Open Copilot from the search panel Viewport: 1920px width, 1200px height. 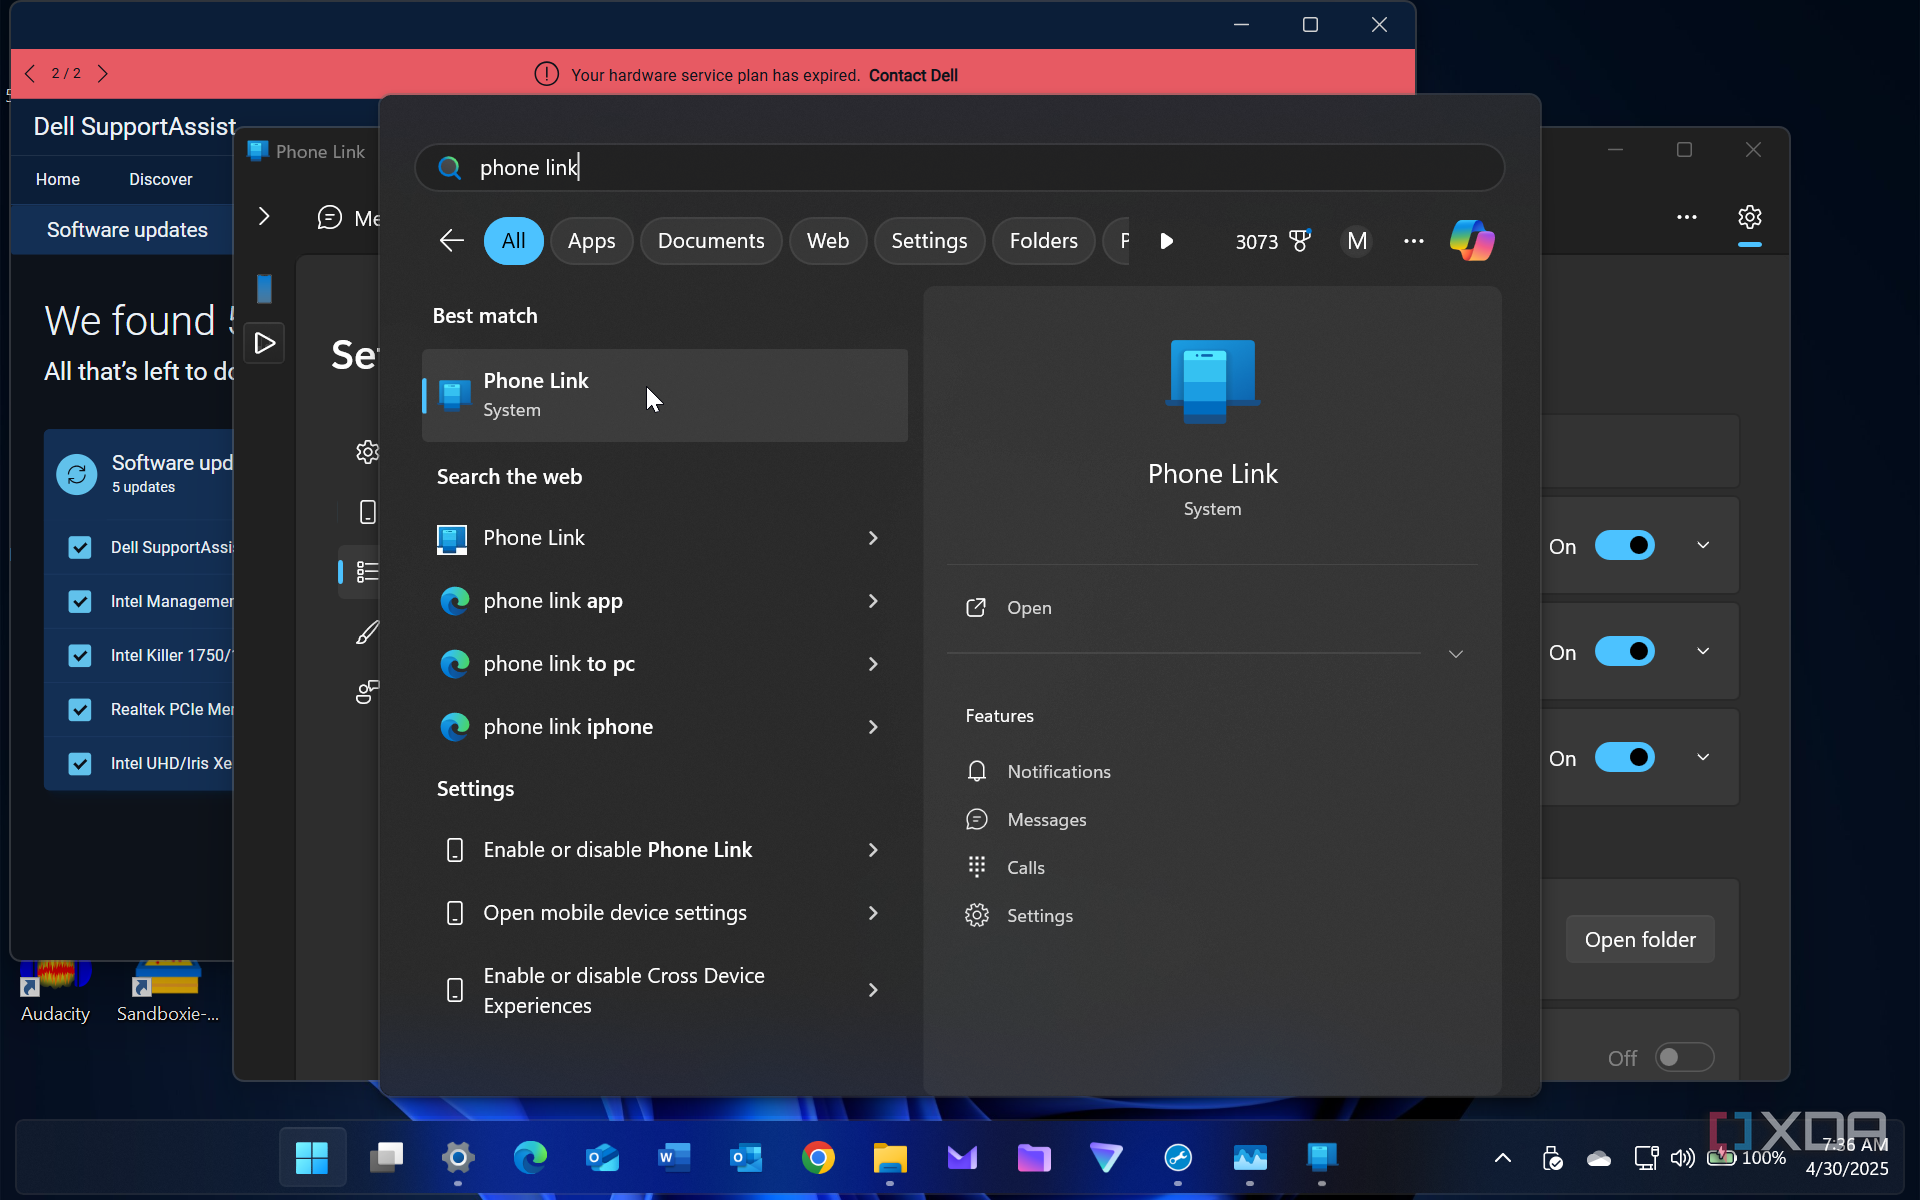click(x=1471, y=240)
